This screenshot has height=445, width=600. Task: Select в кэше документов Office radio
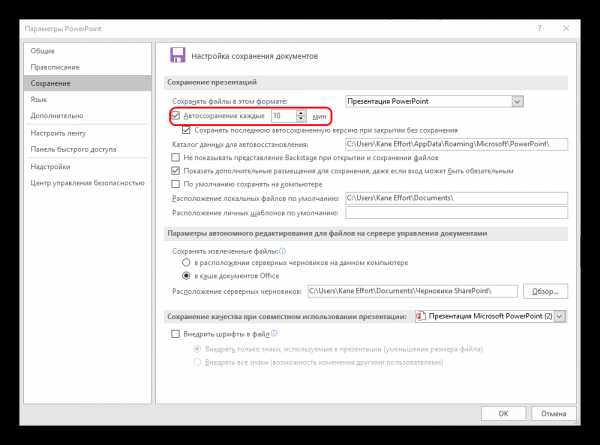coord(186,275)
